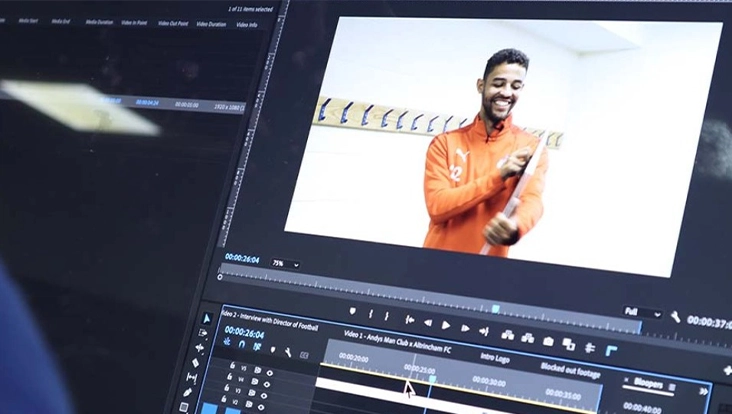Click the Video Duration column header
This screenshot has height=414, width=732.
tap(211, 24)
